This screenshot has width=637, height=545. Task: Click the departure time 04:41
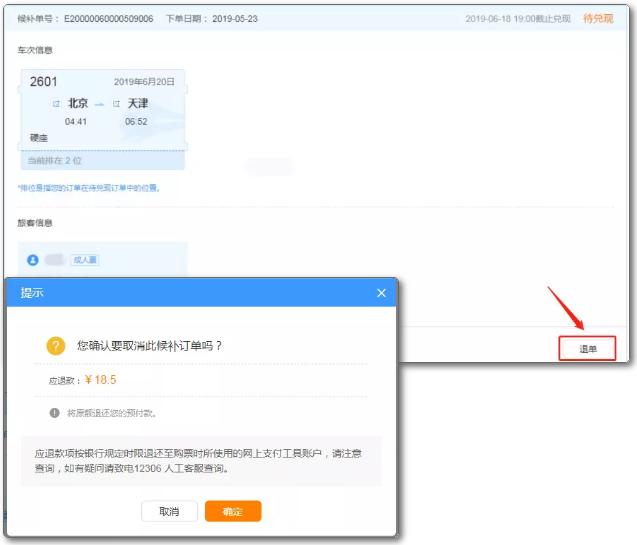(x=76, y=121)
